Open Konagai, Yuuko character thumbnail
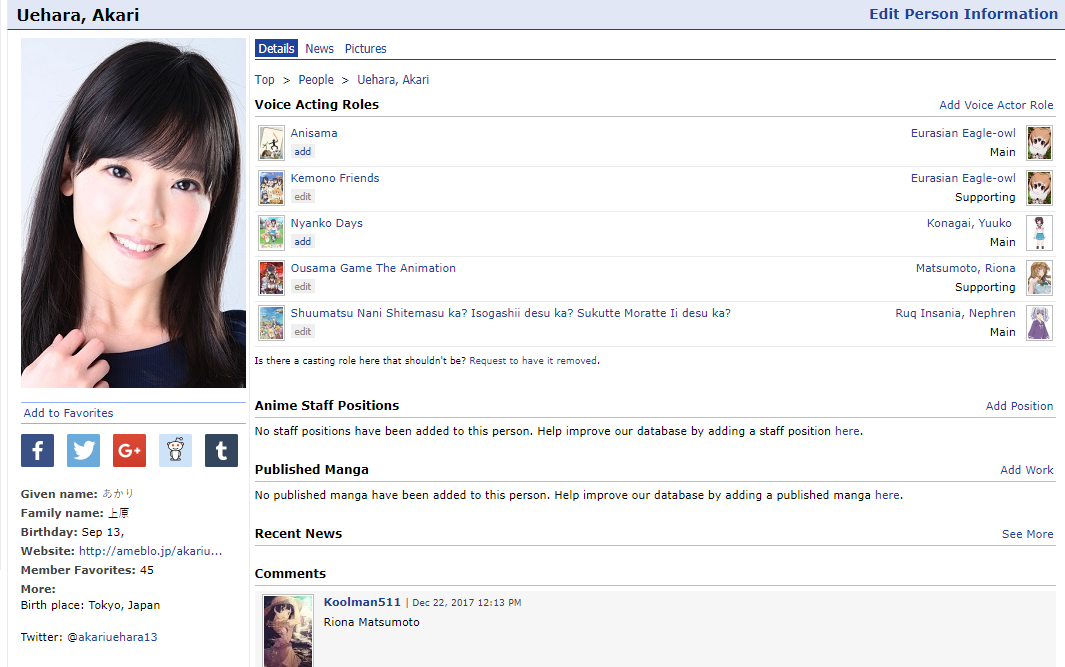The width and height of the screenshot is (1065, 667). coord(1039,233)
